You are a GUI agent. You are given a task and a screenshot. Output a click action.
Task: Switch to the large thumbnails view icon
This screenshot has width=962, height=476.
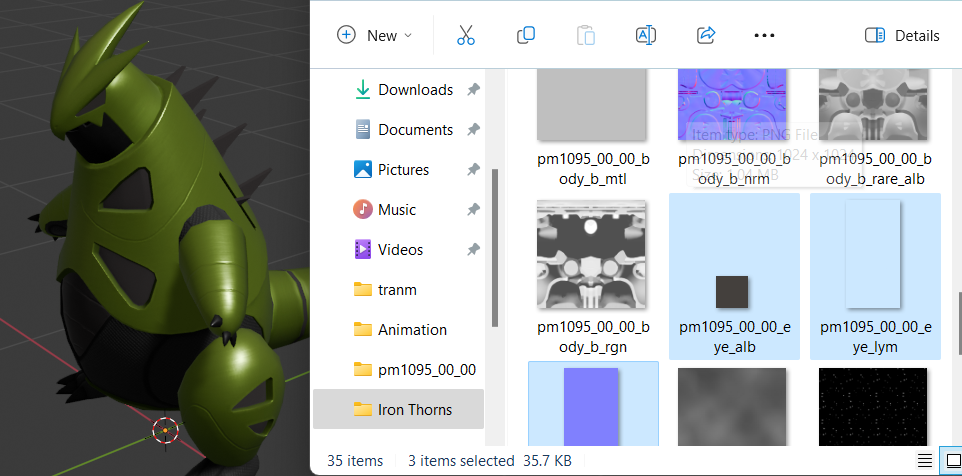point(953,461)
